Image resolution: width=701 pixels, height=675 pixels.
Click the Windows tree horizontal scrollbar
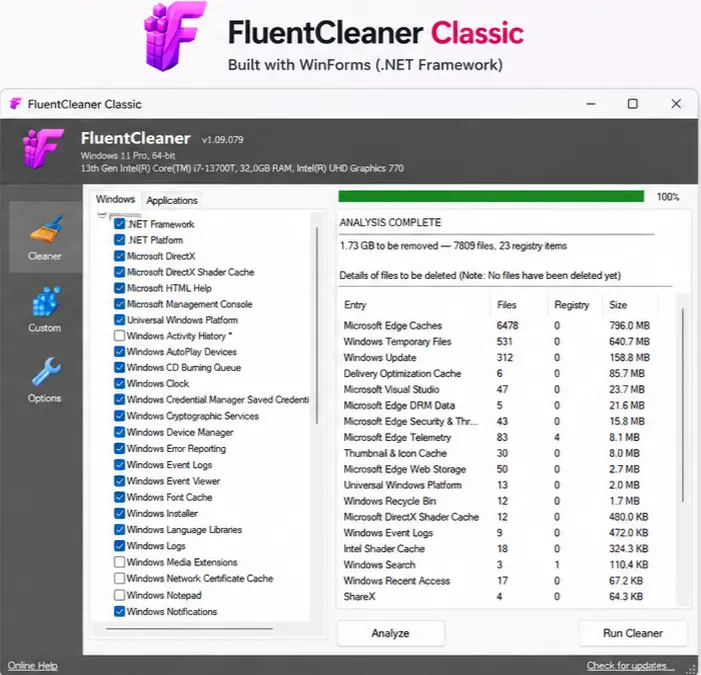(x=189, y=629)
